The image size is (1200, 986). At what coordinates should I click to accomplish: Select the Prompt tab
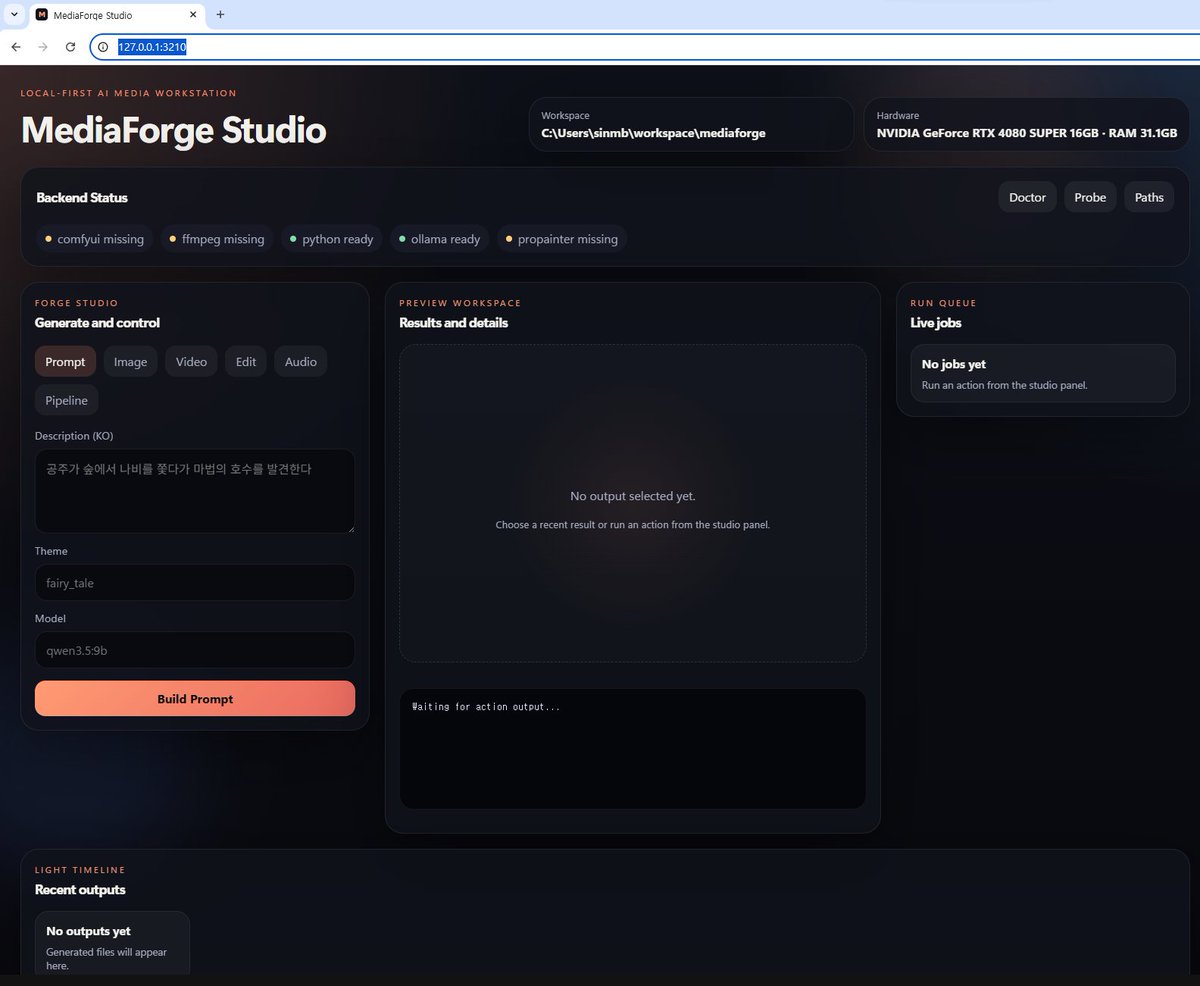pos(65,361)
